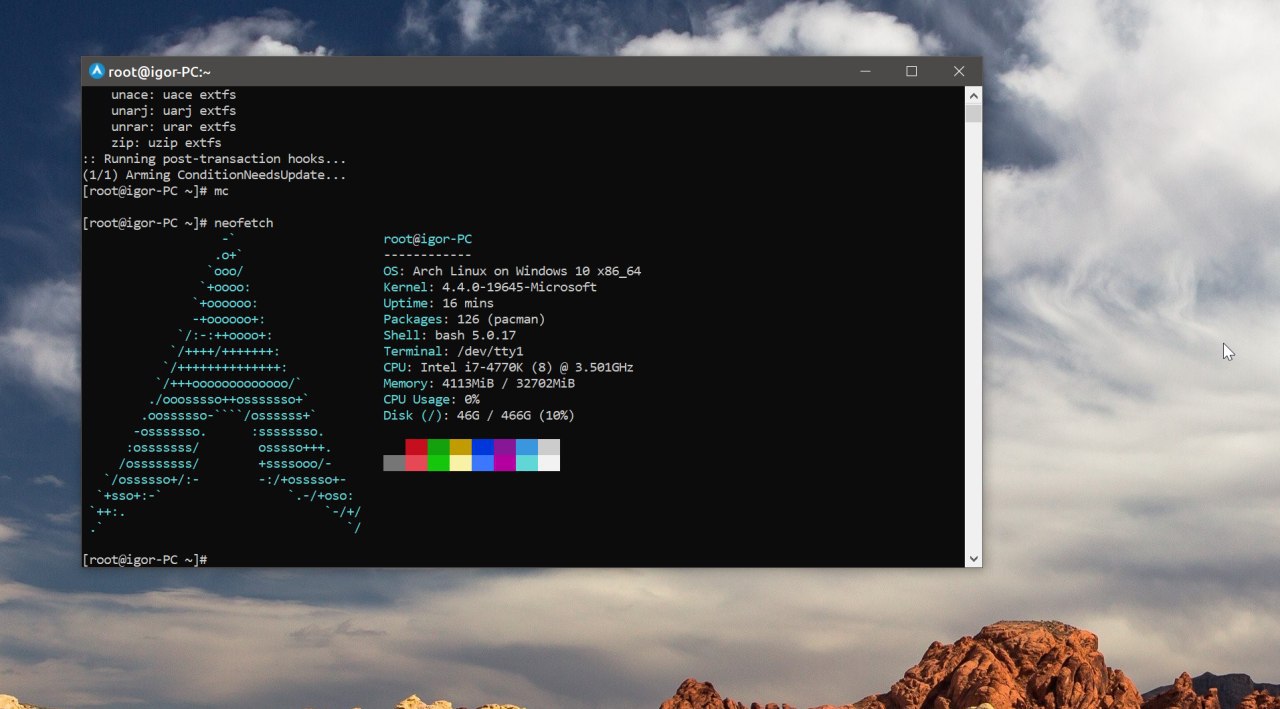Click the 'Memory: 4113MiB / 32702MiB' line

coord(479,383)
